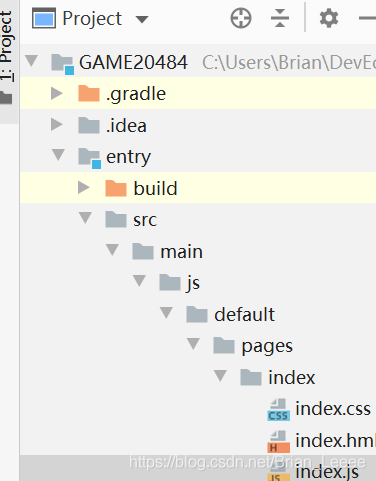Select the src folder label
This screenshot has width=376, height=481.
tap(145, 220)
